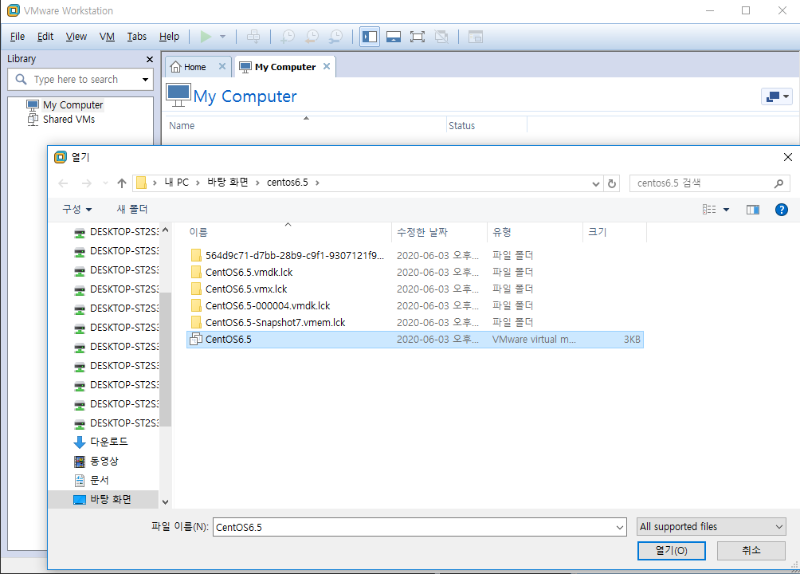This screenshot has height=574, width=800.
Task: Select CentOS6.5 VMware virtual machine file
Action: tap(415, 339)
